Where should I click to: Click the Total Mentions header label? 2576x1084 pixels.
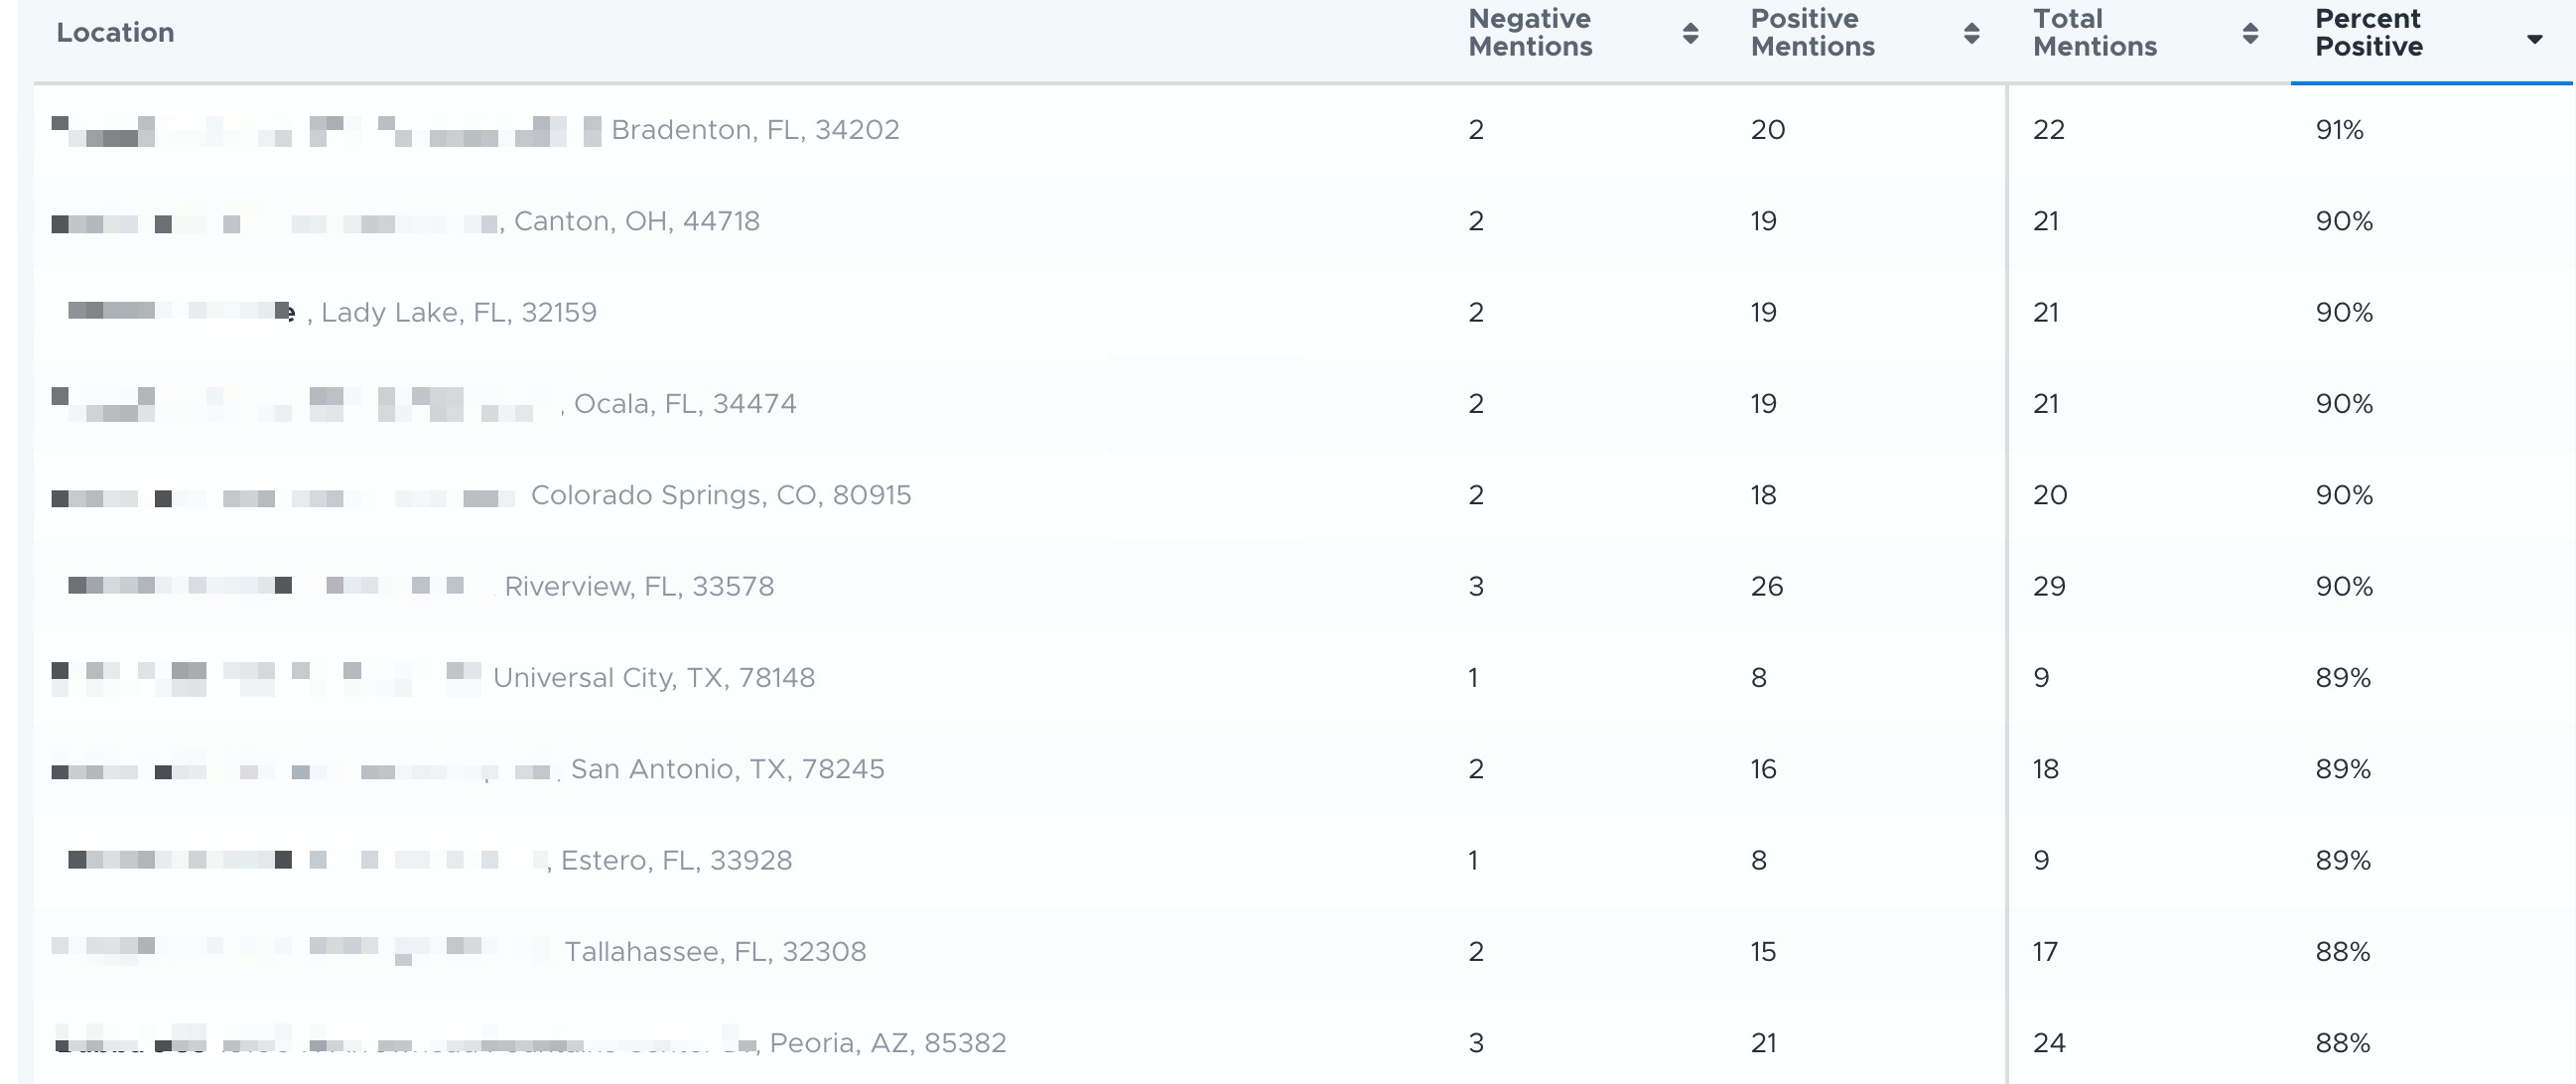coord(2095,33)
